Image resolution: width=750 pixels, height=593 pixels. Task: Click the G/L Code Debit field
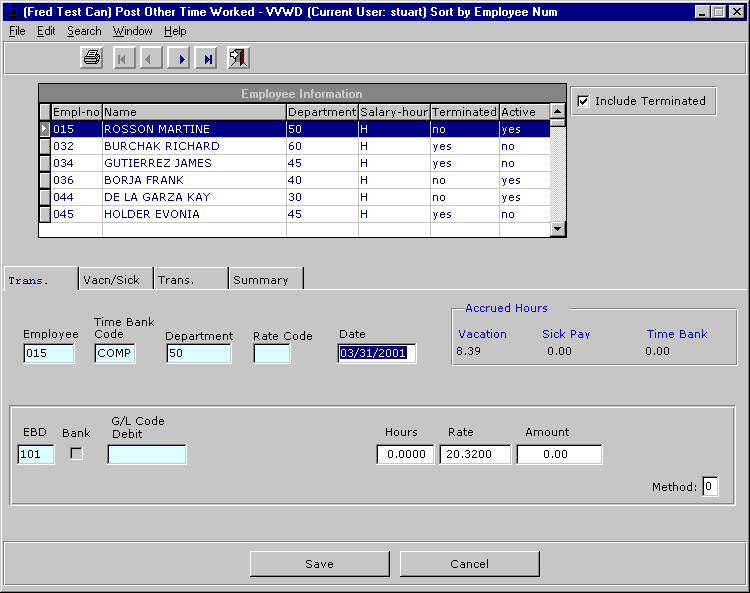click(x=146, y=455)
